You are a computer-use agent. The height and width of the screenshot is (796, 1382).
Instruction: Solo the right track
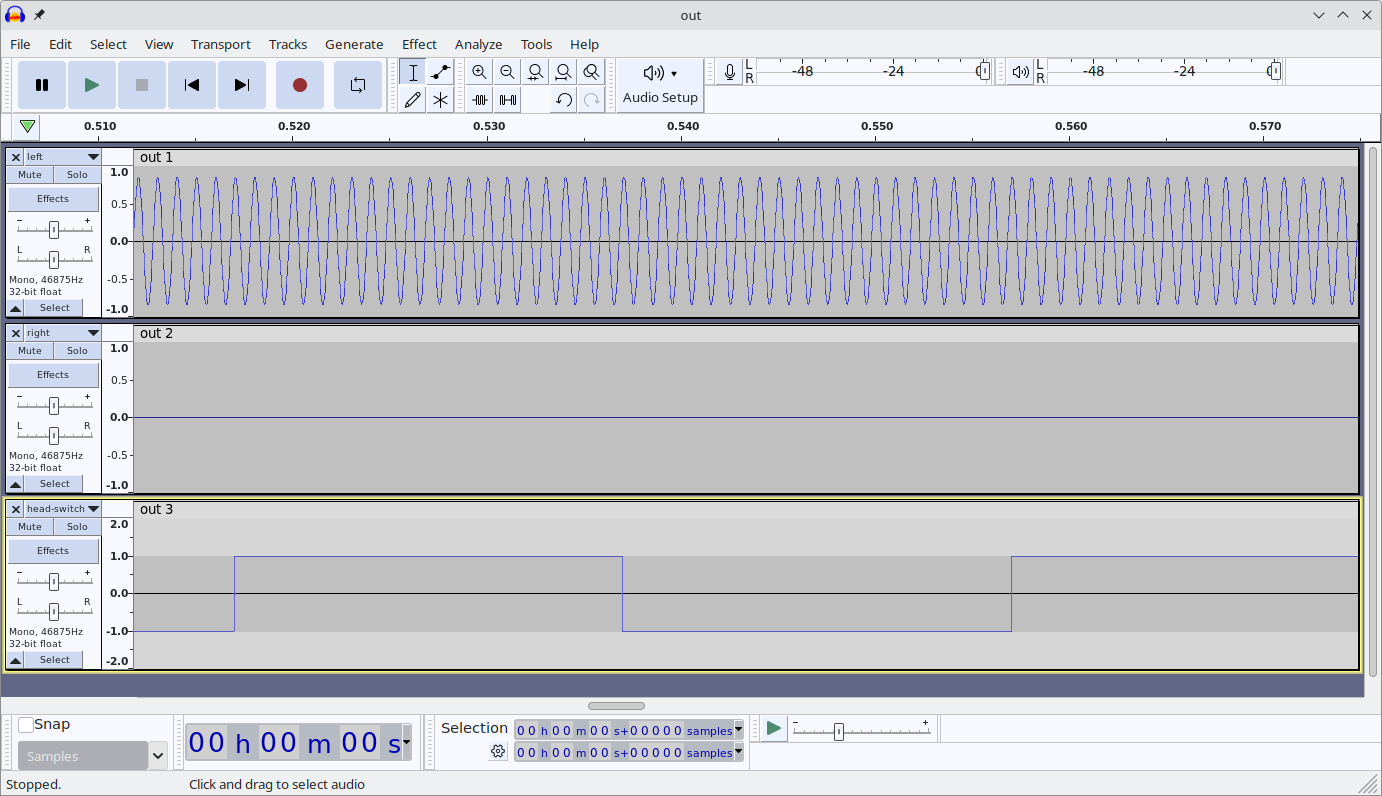(77, 351)
